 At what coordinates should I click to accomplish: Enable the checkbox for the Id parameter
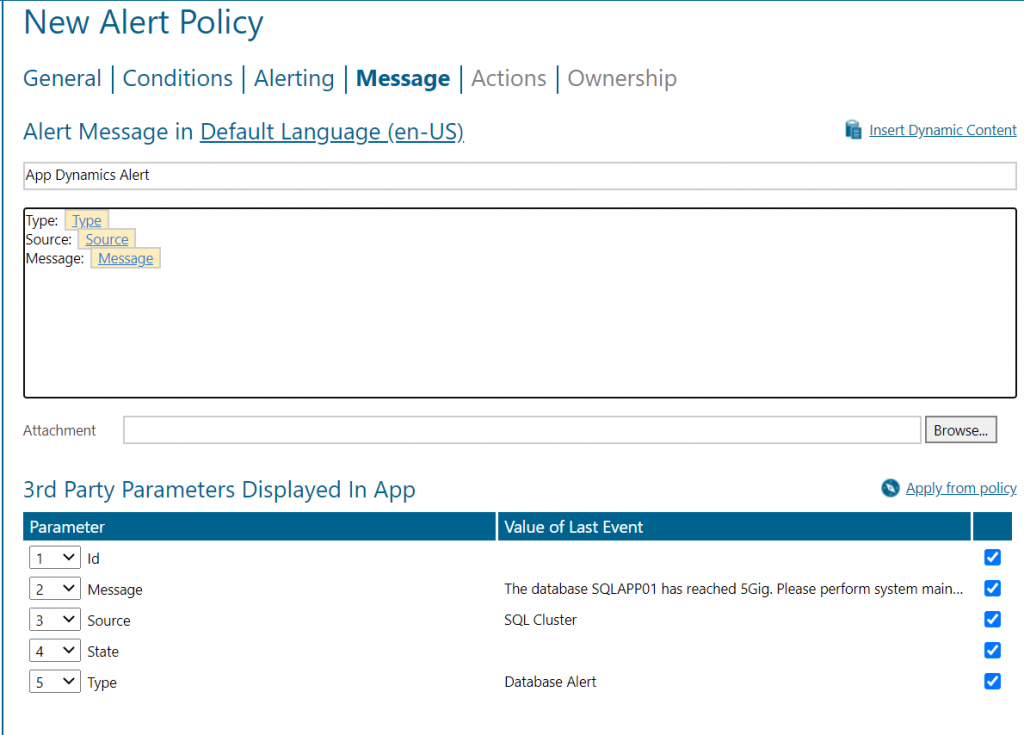click(992, 557)
